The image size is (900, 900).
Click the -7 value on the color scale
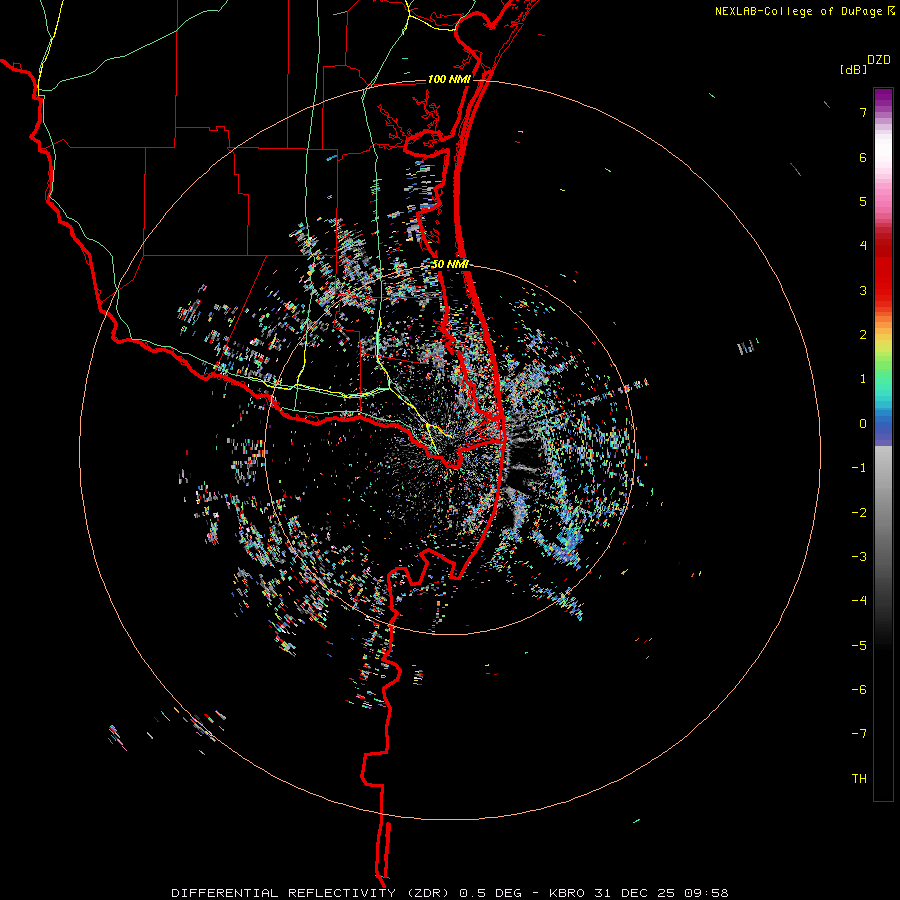coord(859,734)
